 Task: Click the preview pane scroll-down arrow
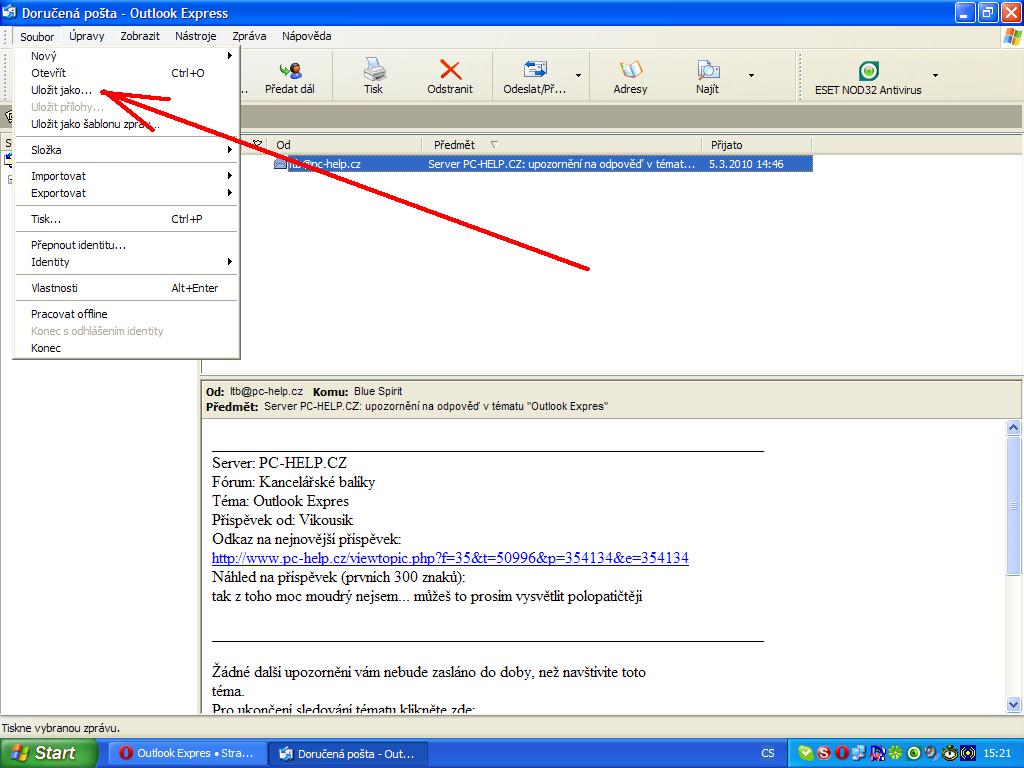point(1014,705)
